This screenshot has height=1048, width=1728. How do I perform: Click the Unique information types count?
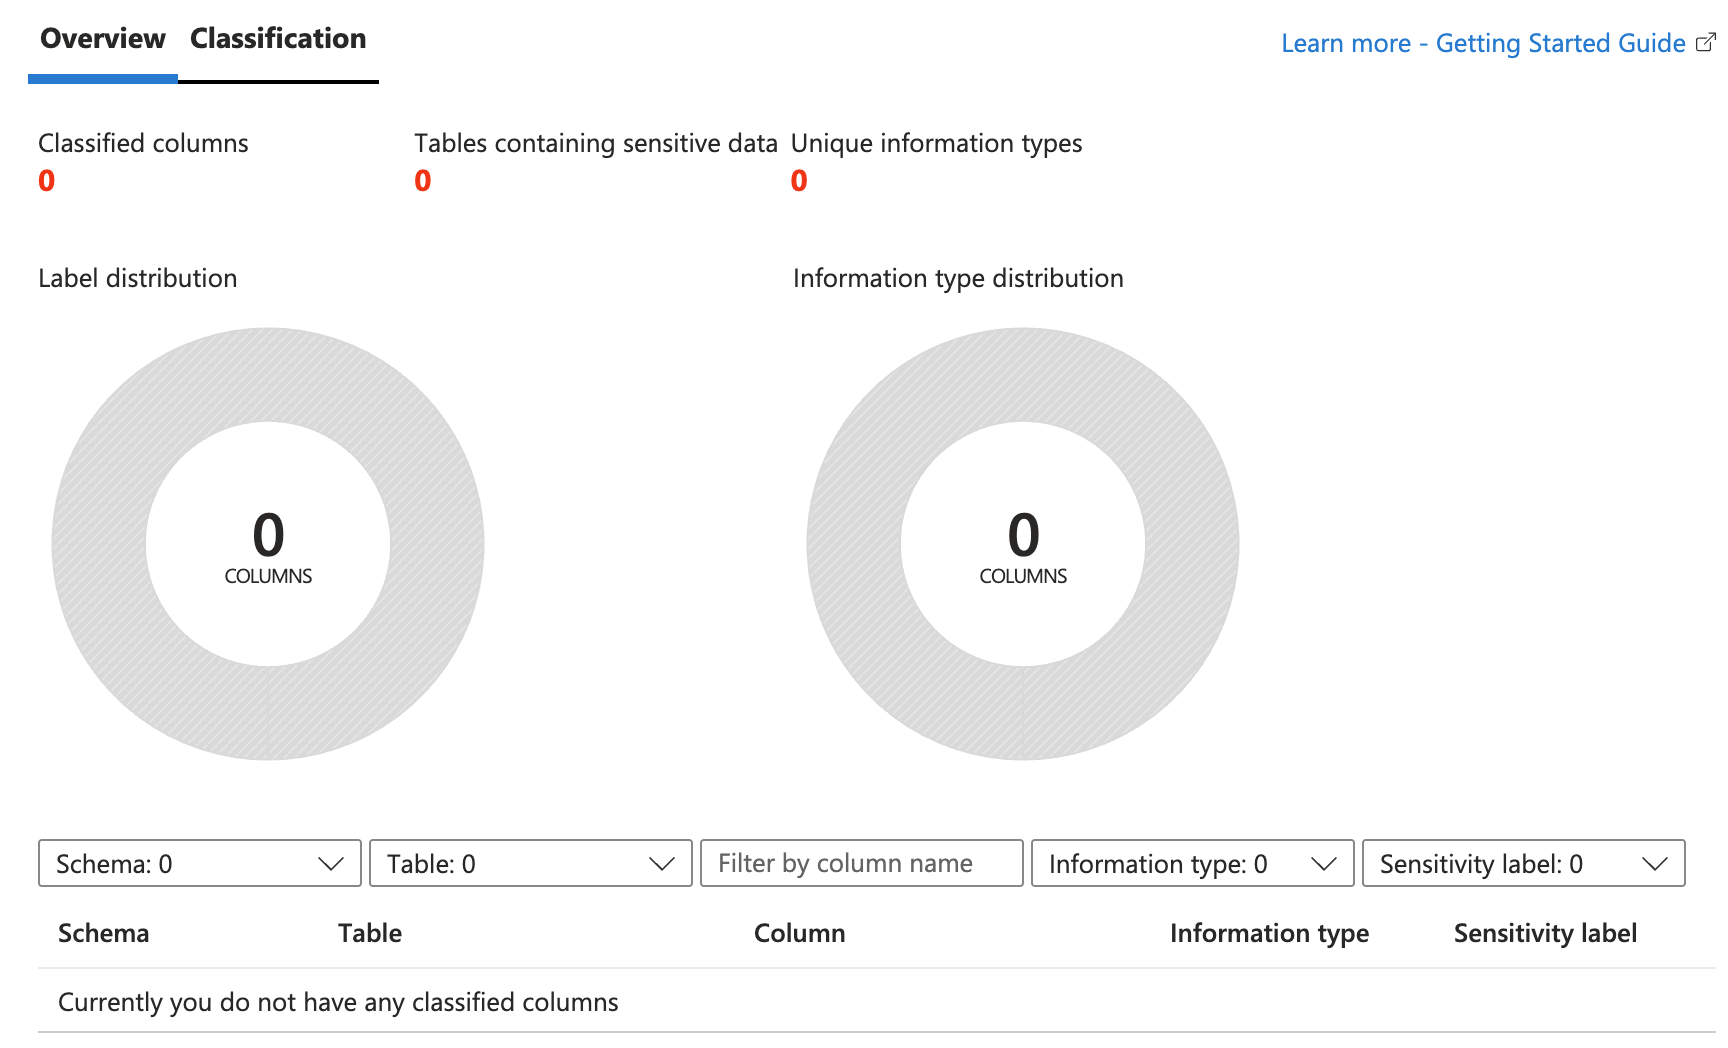pyautogui.click(x=799, y=181)
